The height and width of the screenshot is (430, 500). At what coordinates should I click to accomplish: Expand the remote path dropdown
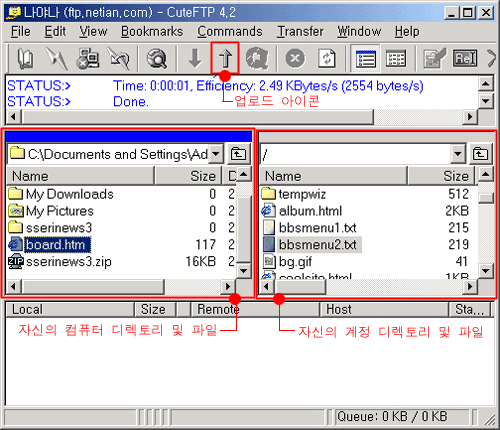(x=458, y=154)
